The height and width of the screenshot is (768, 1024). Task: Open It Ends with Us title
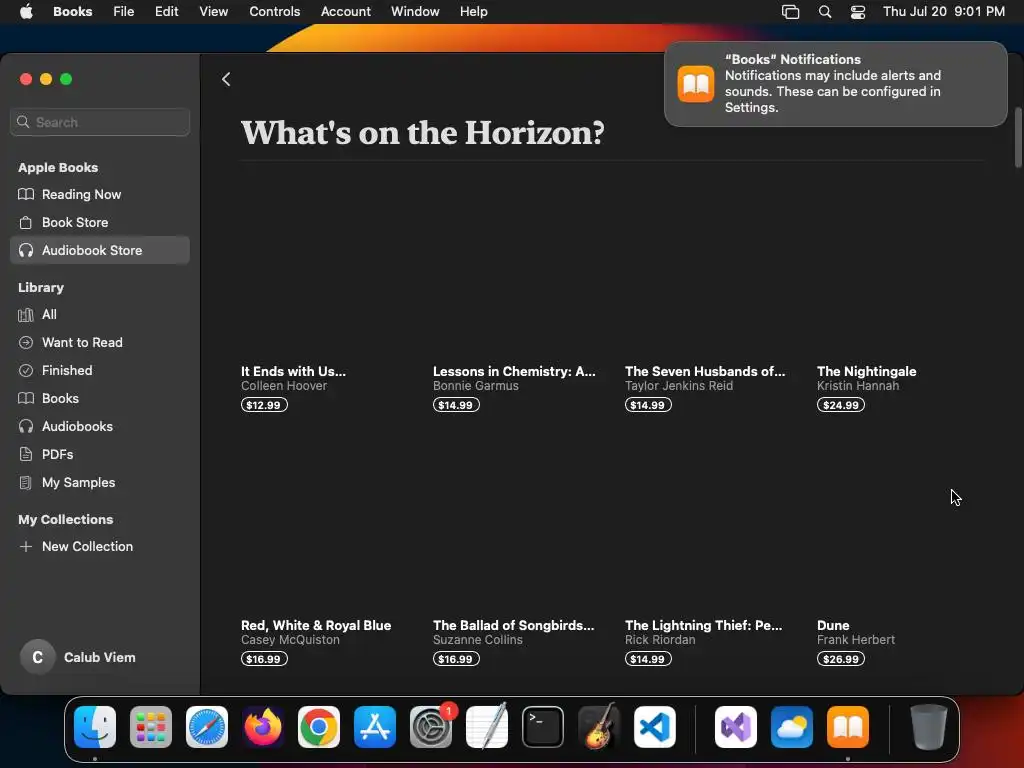pyautogui.click(x=293, y=371)
